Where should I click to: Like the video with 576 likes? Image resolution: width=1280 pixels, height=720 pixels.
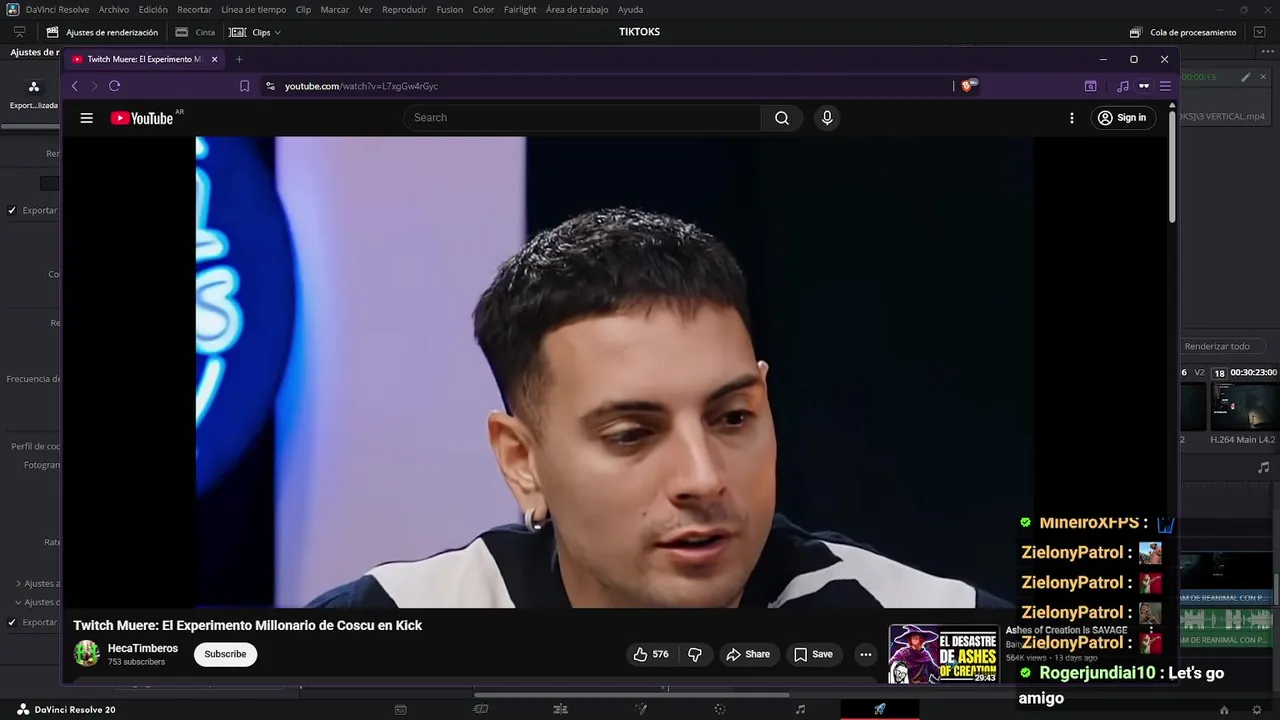point(650,654)
